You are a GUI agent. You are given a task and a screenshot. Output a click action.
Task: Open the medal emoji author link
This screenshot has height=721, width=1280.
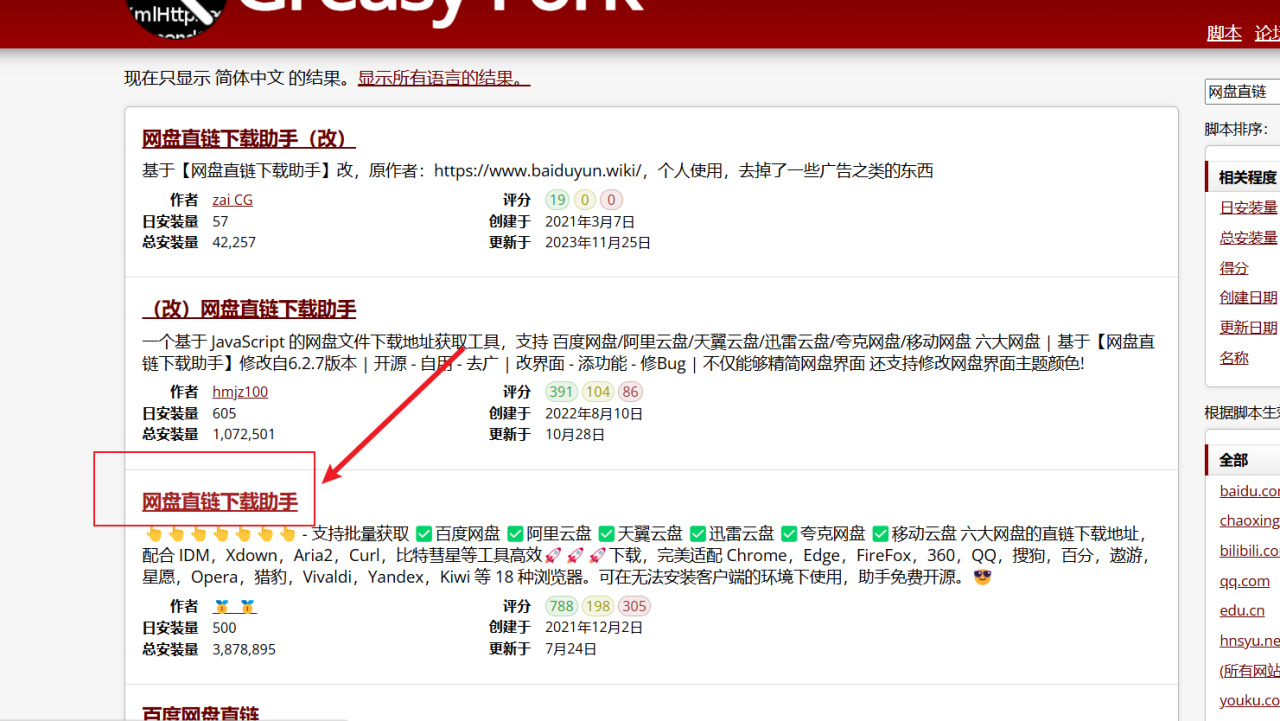click(x=235, y=606)
